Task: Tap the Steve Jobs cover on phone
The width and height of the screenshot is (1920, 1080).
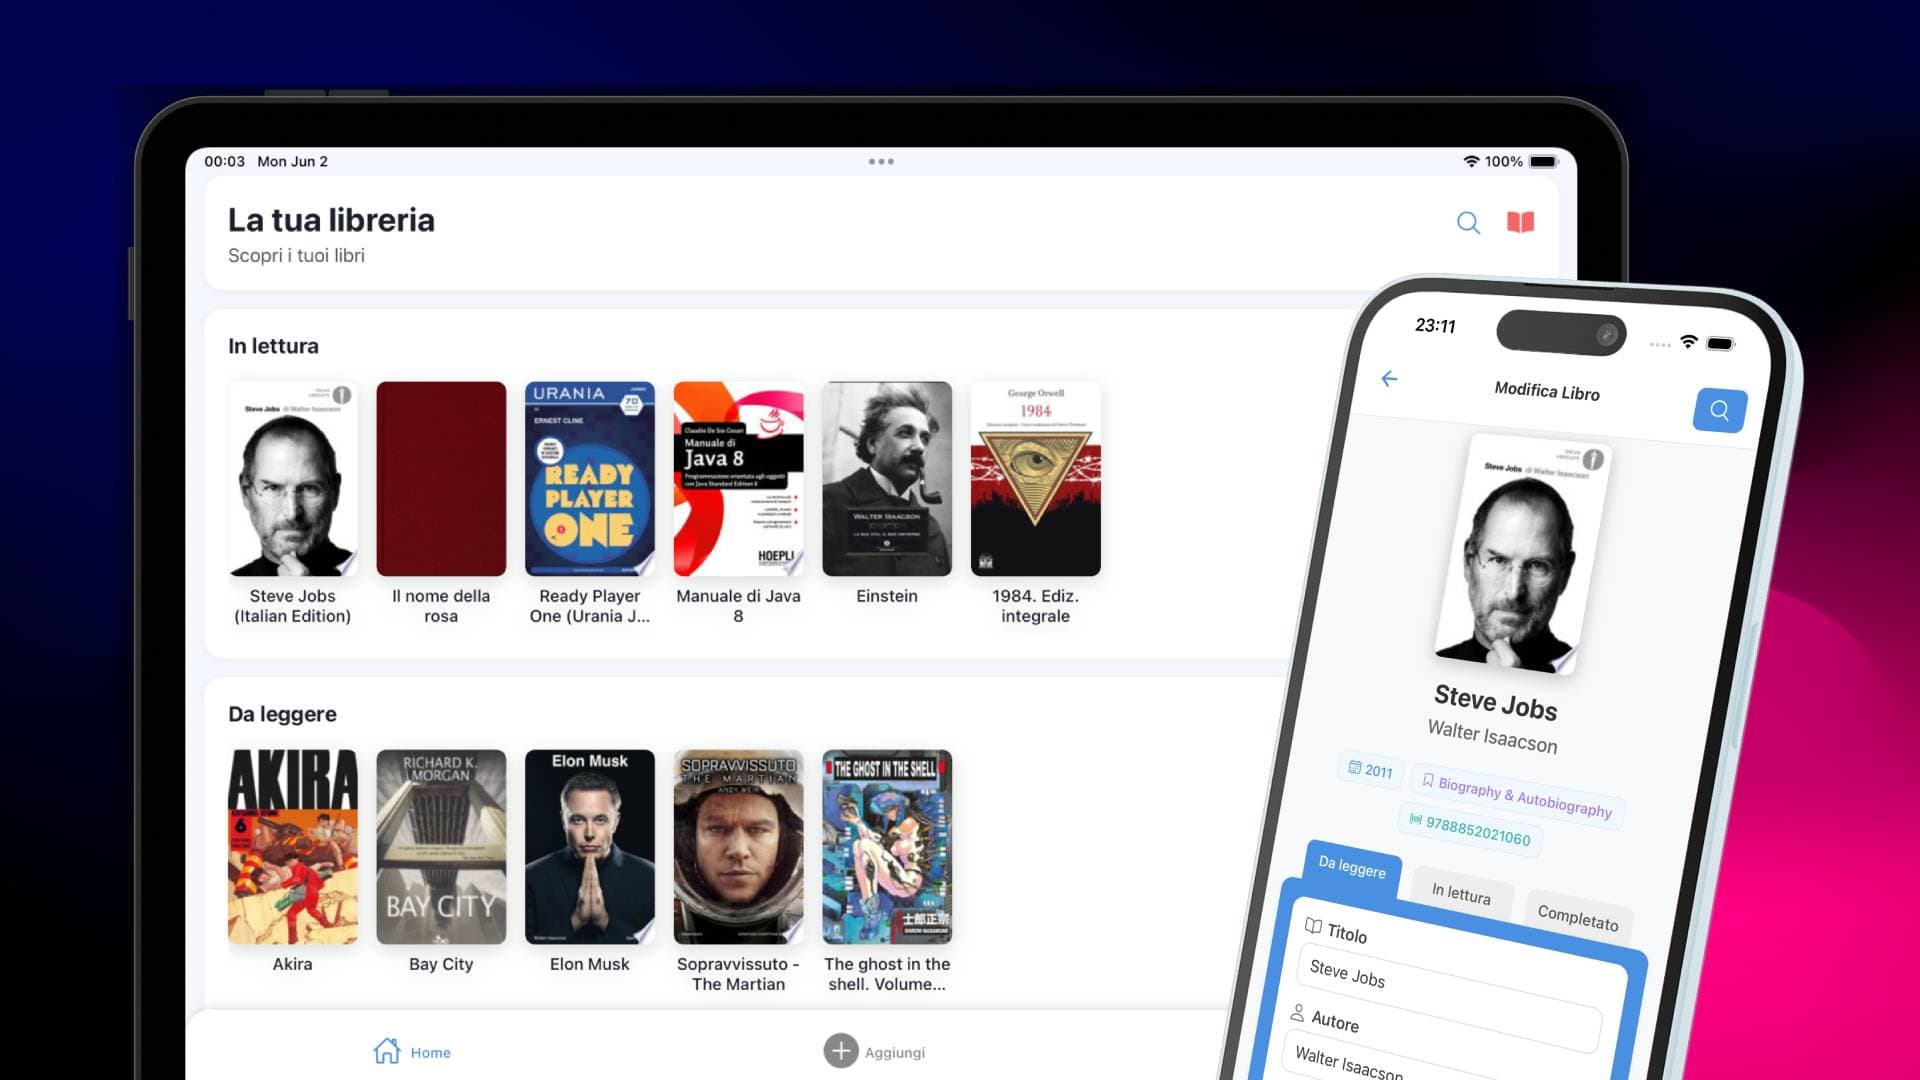Action: pyautogui.click(x=1523, y=555)
